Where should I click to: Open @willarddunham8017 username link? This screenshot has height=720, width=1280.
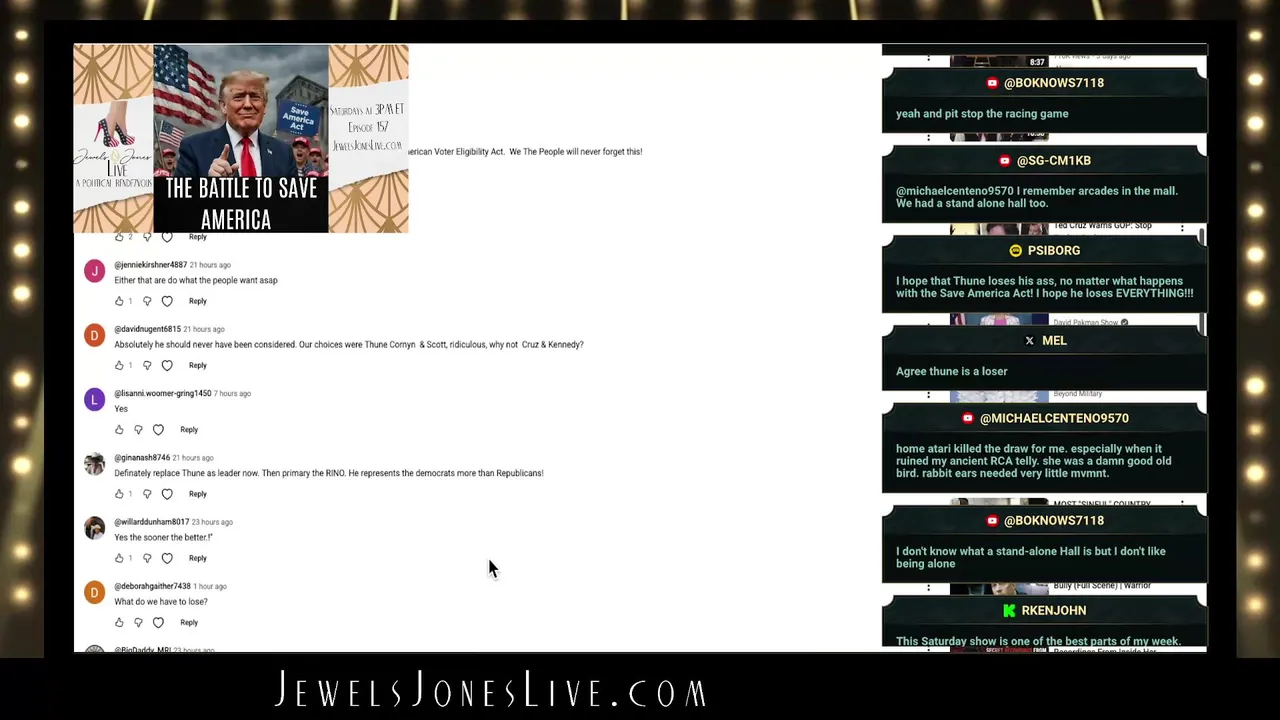pos(151,522)
